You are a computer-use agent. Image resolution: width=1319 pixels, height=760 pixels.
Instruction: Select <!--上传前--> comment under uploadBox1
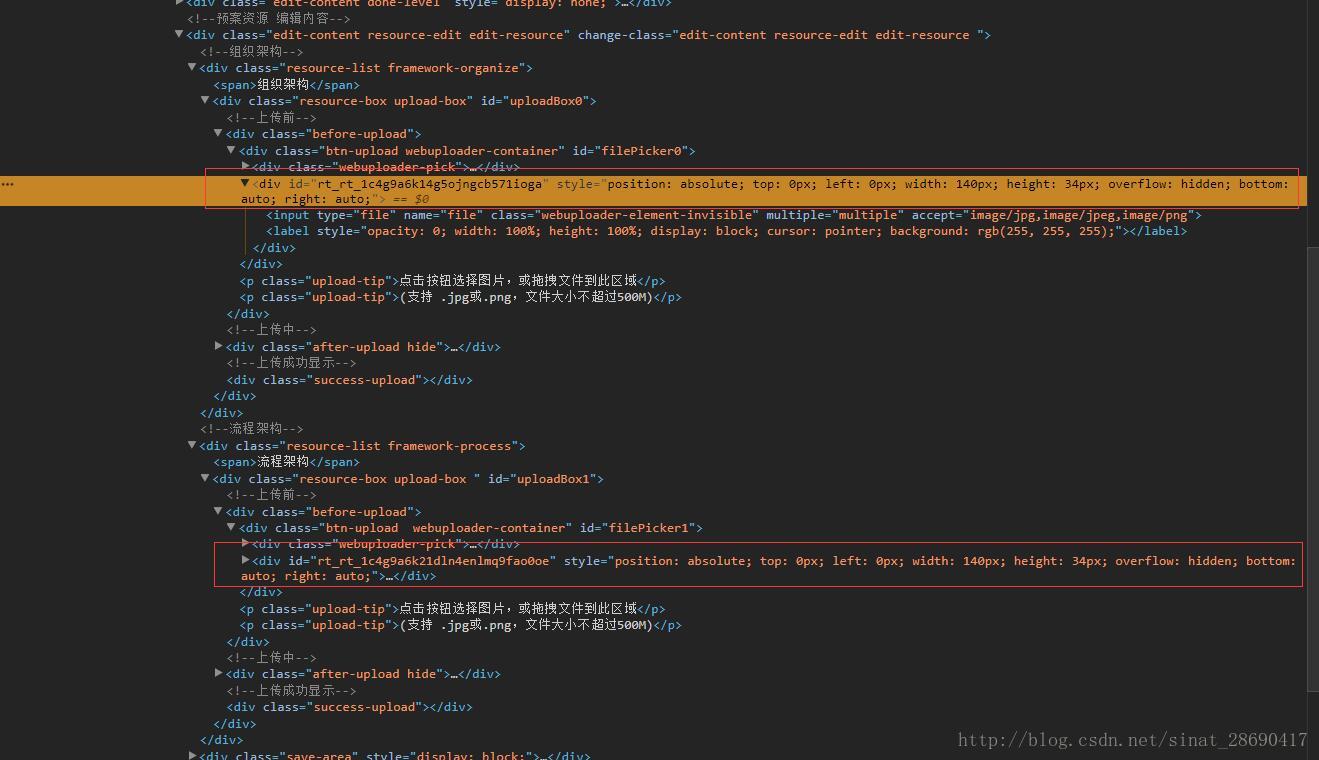pyautogui.click(x=271, y=495)
